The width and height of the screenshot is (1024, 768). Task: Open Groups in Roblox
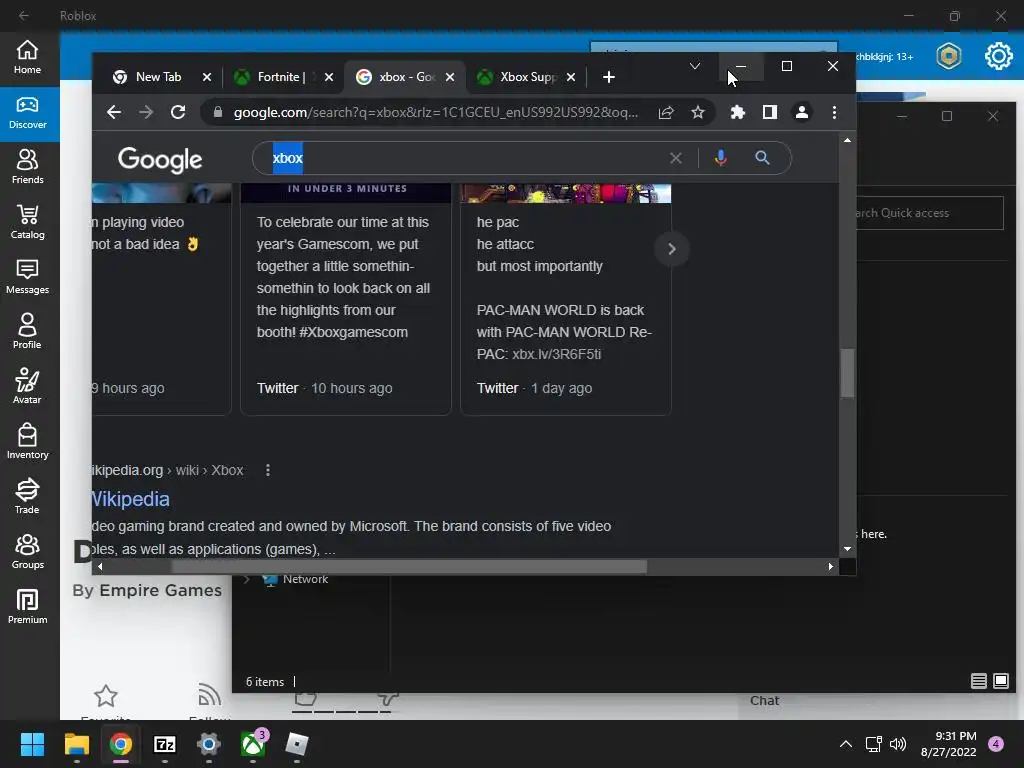coord(27,551)
